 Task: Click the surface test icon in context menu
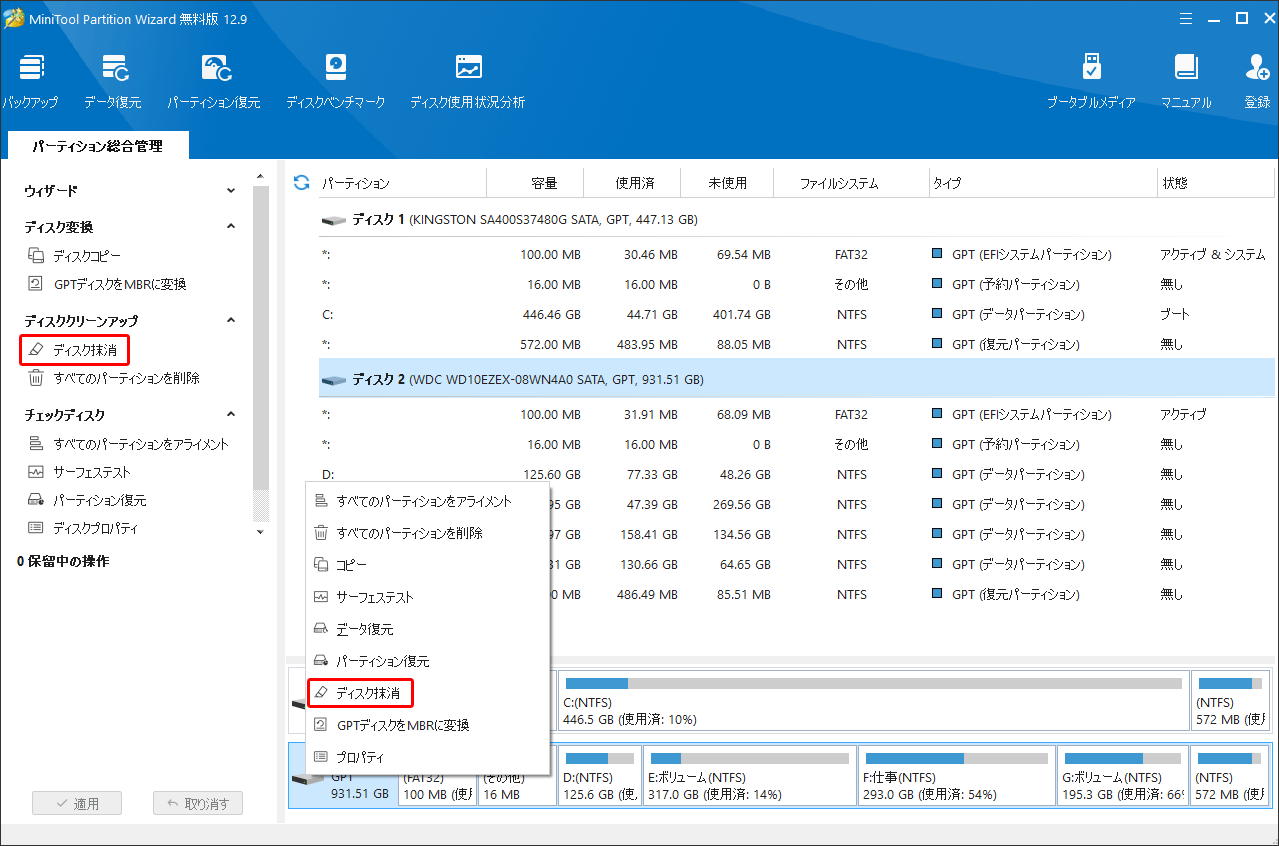click(x=321, y=597)
